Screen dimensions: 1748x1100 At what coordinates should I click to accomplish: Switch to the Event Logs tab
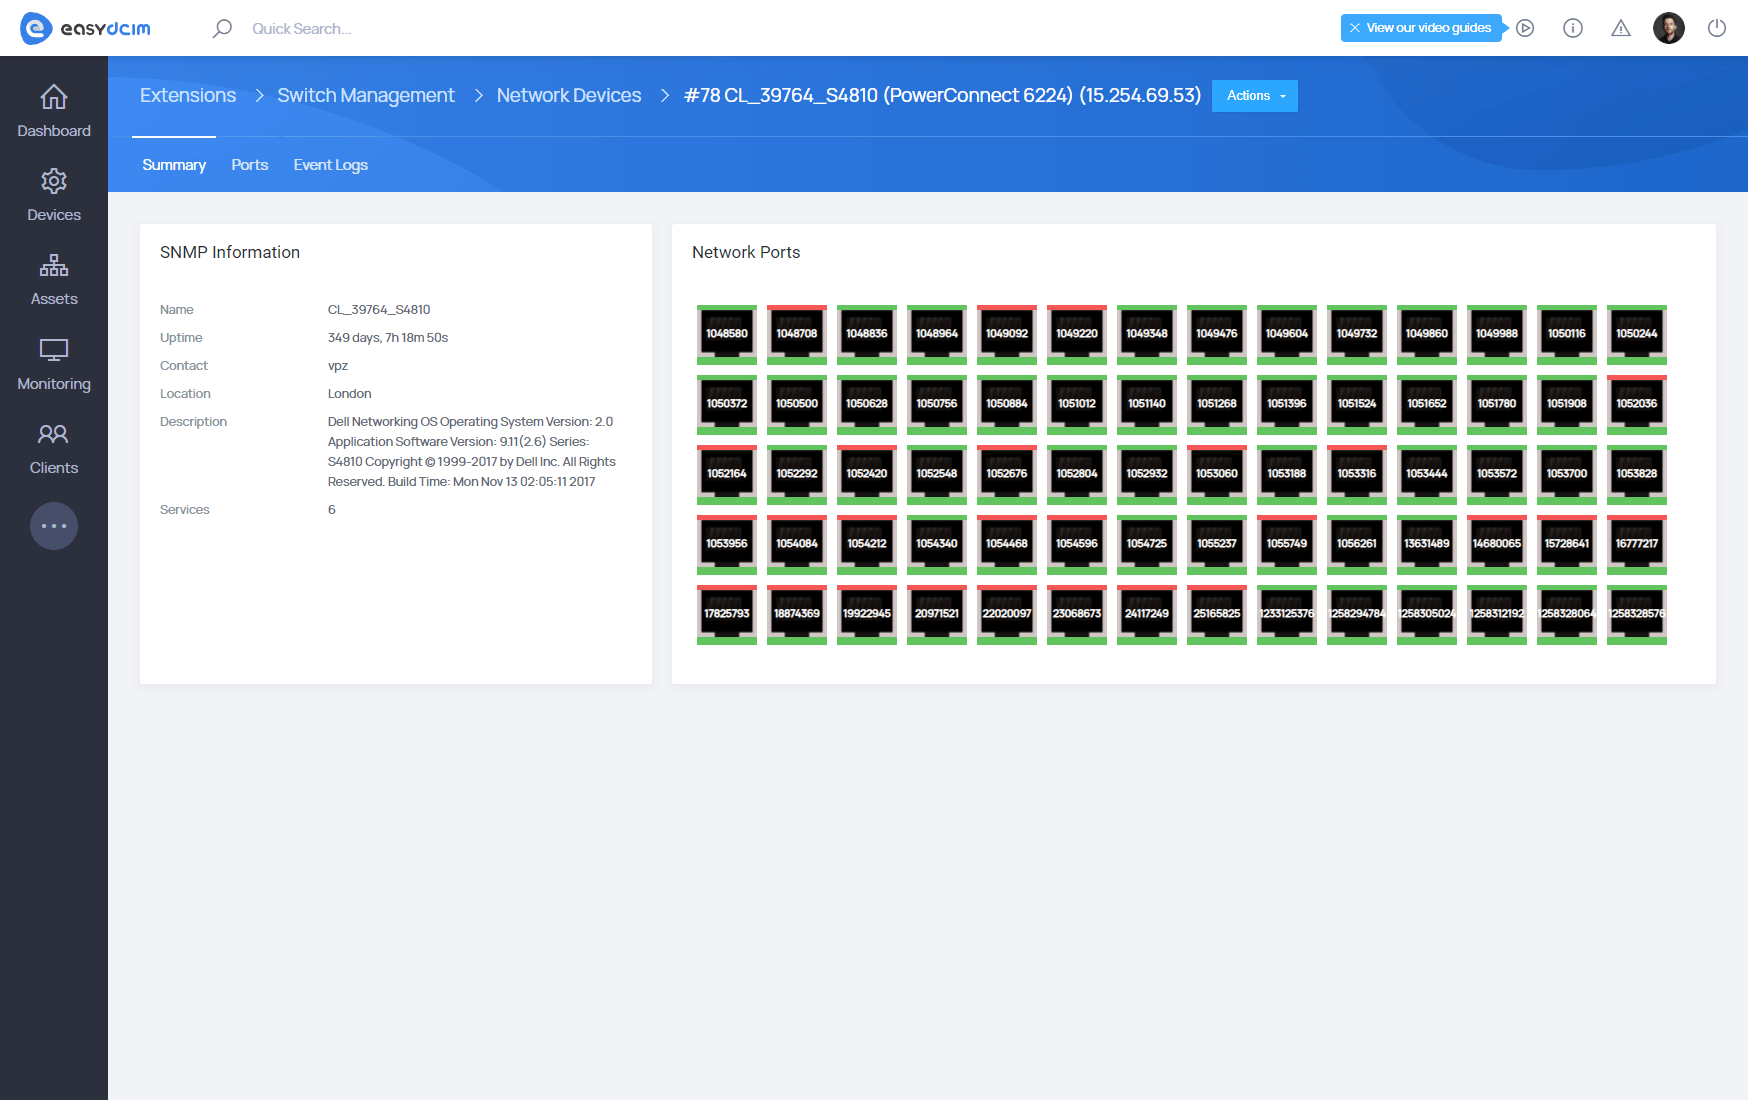click(x=331, y=165)
